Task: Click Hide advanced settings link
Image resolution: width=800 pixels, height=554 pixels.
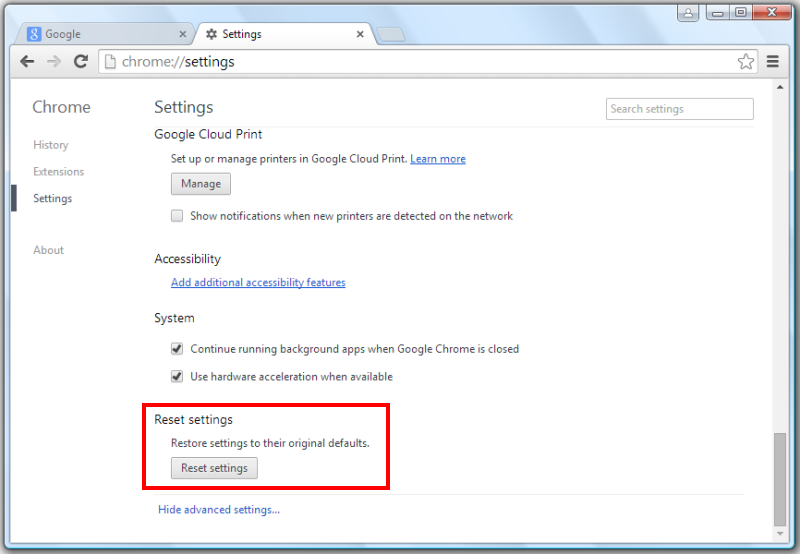Action: [219, 510]
